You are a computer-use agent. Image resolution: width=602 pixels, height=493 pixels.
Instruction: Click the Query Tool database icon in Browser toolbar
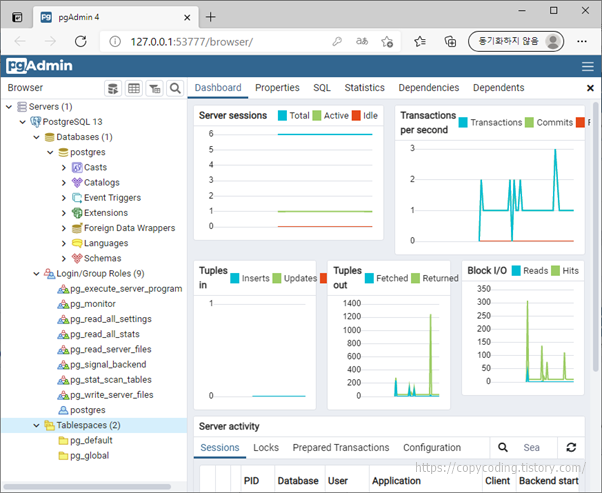click(x=113, y=88)
